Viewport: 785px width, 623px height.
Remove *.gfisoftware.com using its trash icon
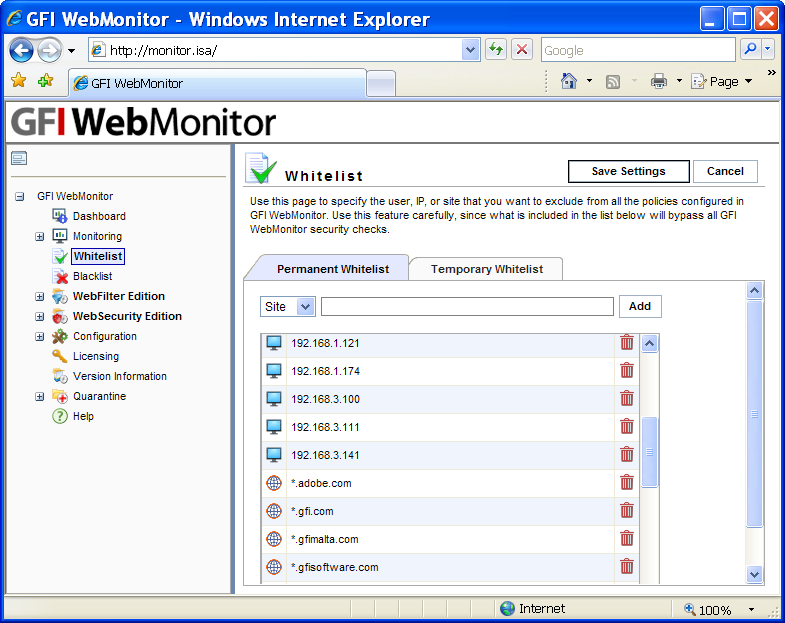pos(627,567)
